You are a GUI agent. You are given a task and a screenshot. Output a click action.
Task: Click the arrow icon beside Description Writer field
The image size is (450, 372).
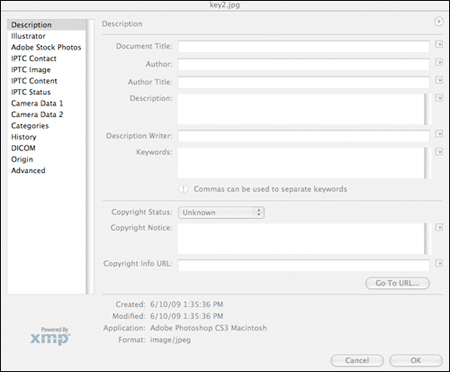pos(439,134)
